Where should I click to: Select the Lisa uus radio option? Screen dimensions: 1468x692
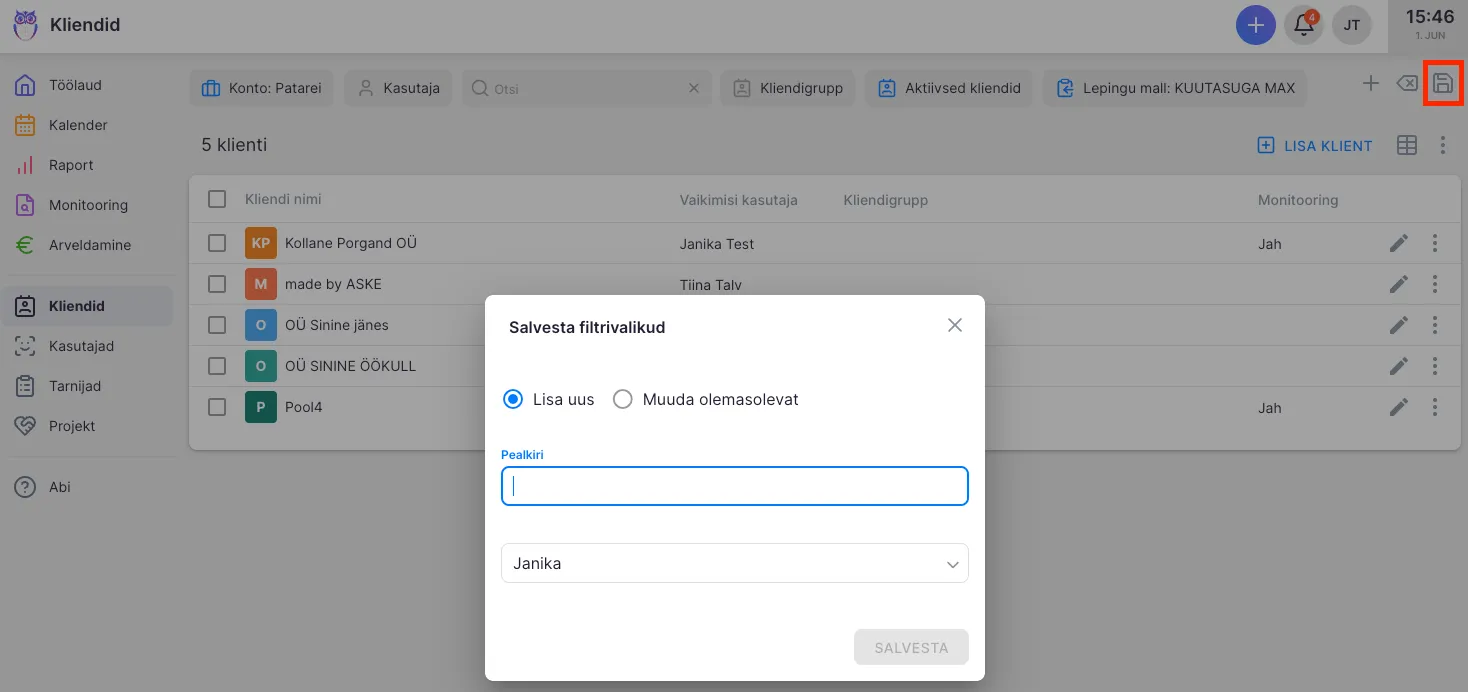[513, 399]
